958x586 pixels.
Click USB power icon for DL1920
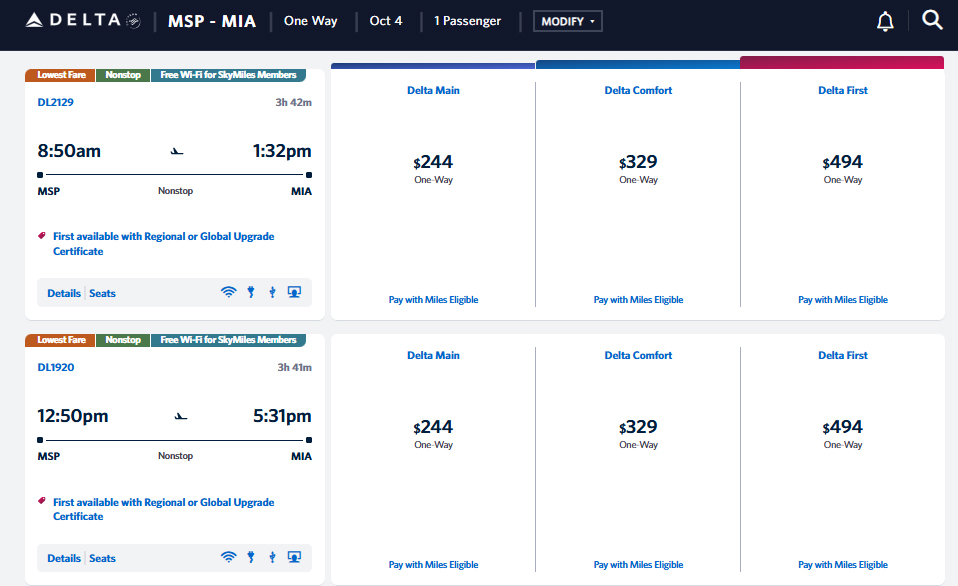272,557
